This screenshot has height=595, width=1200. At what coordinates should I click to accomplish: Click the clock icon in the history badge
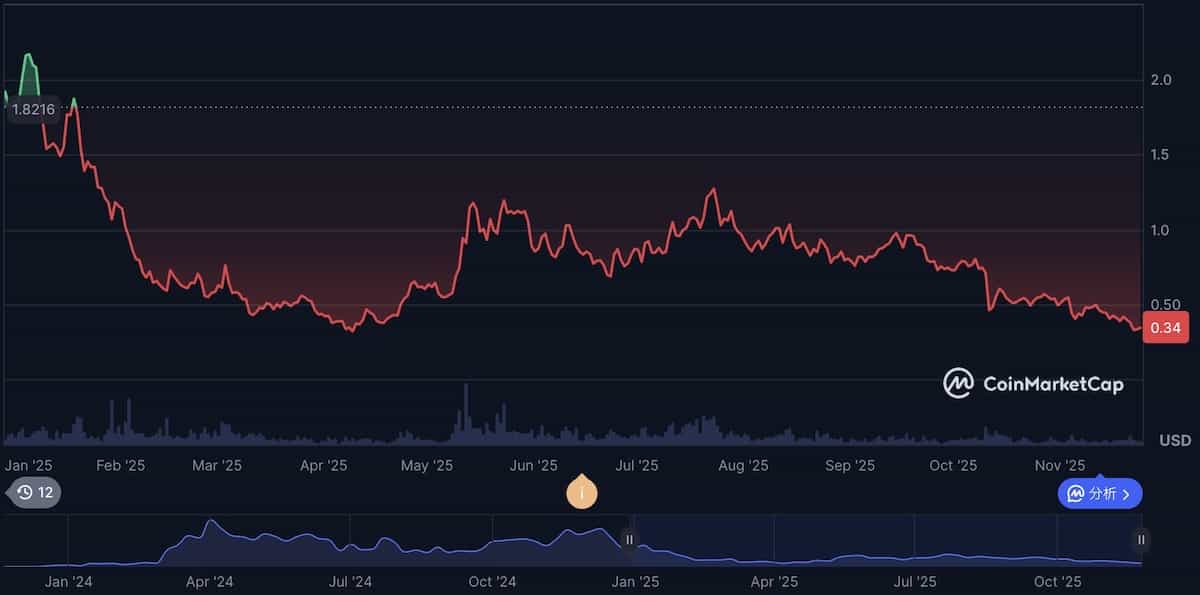click(24, 492)
